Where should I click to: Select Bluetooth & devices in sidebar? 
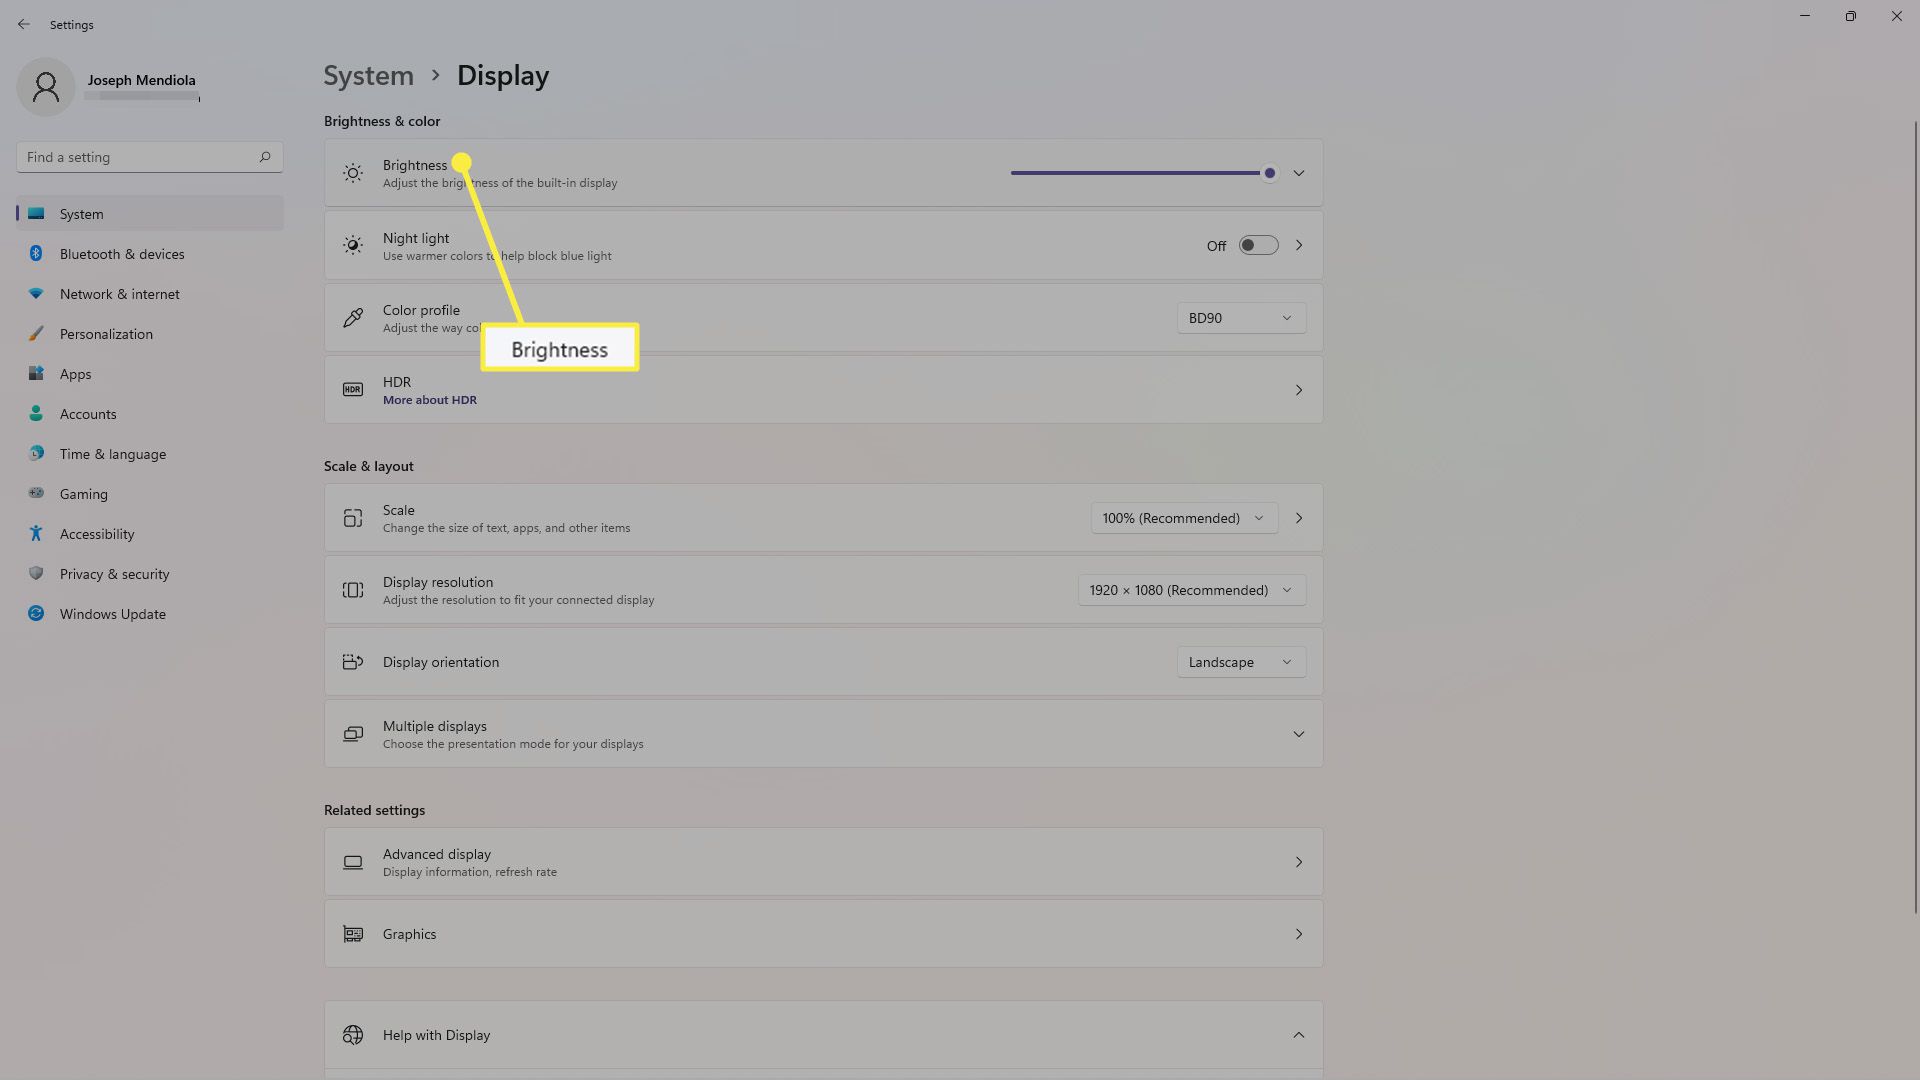coord(150,253)
